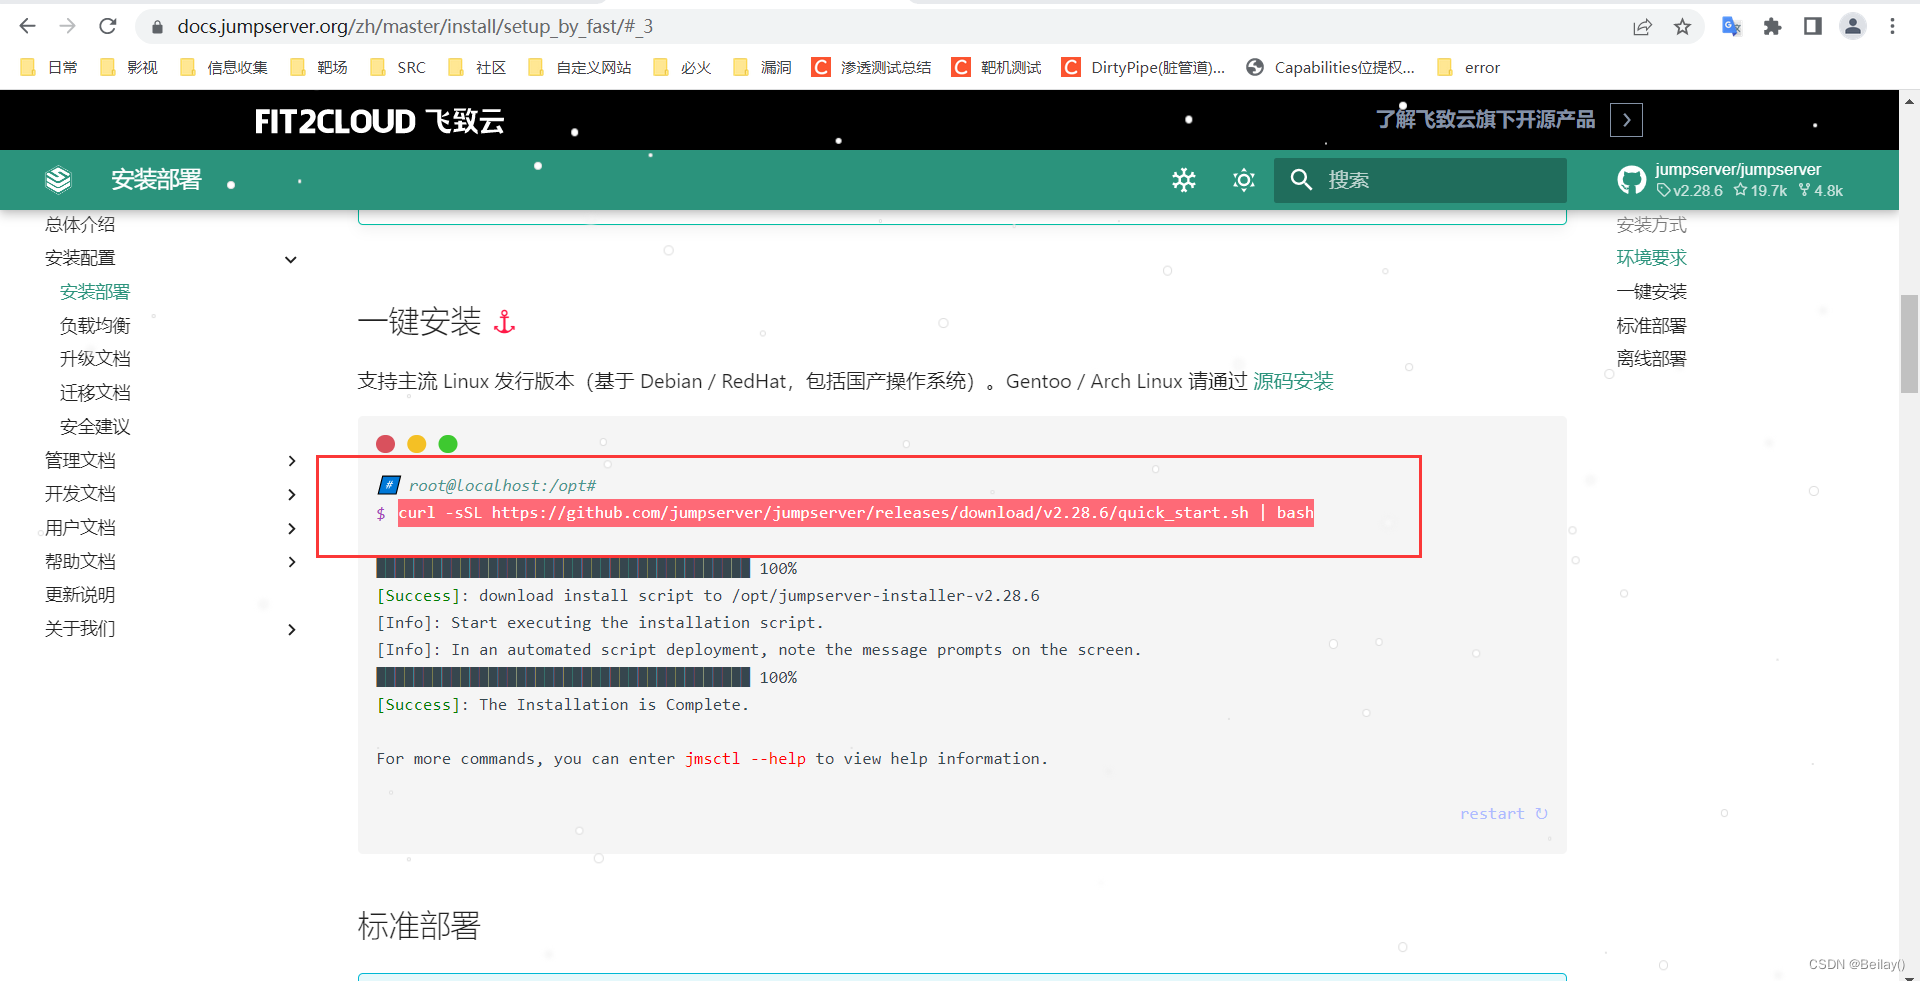Open the DirtyPipe bookmark

[x=1143, y=67]
